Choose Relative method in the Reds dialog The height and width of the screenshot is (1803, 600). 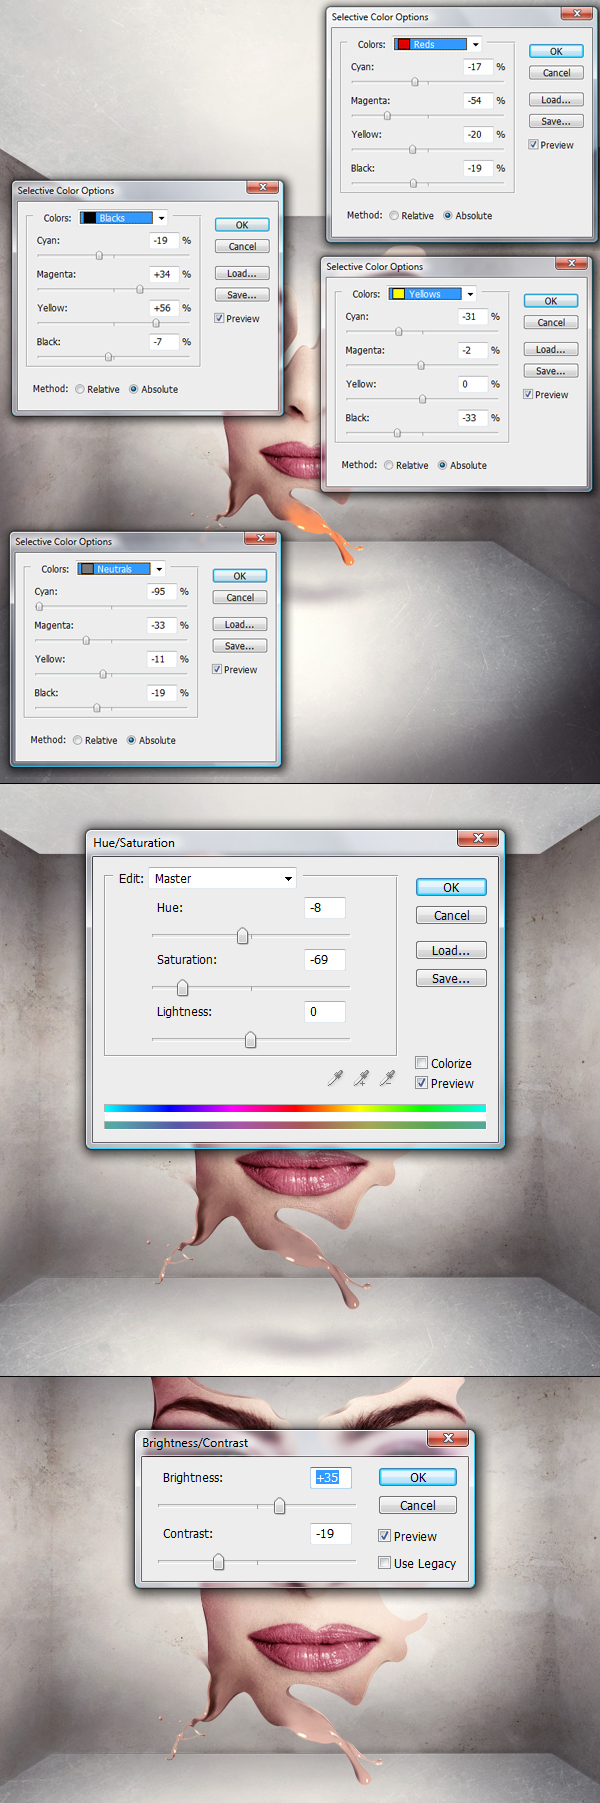tap(395, 216)
